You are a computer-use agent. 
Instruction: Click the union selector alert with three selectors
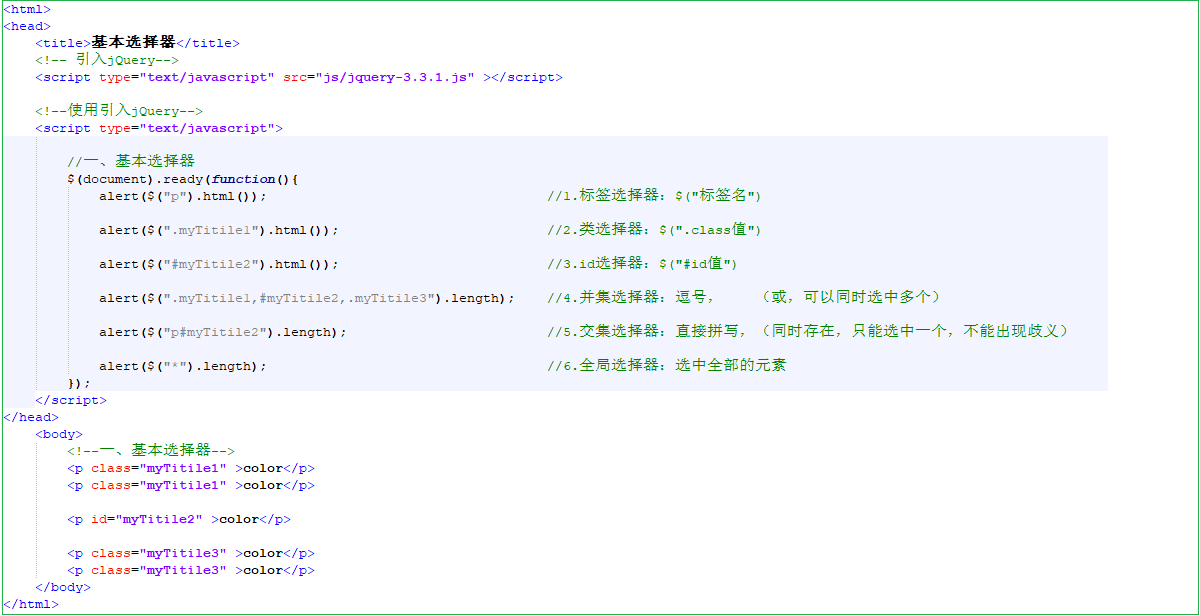[307, 298]
